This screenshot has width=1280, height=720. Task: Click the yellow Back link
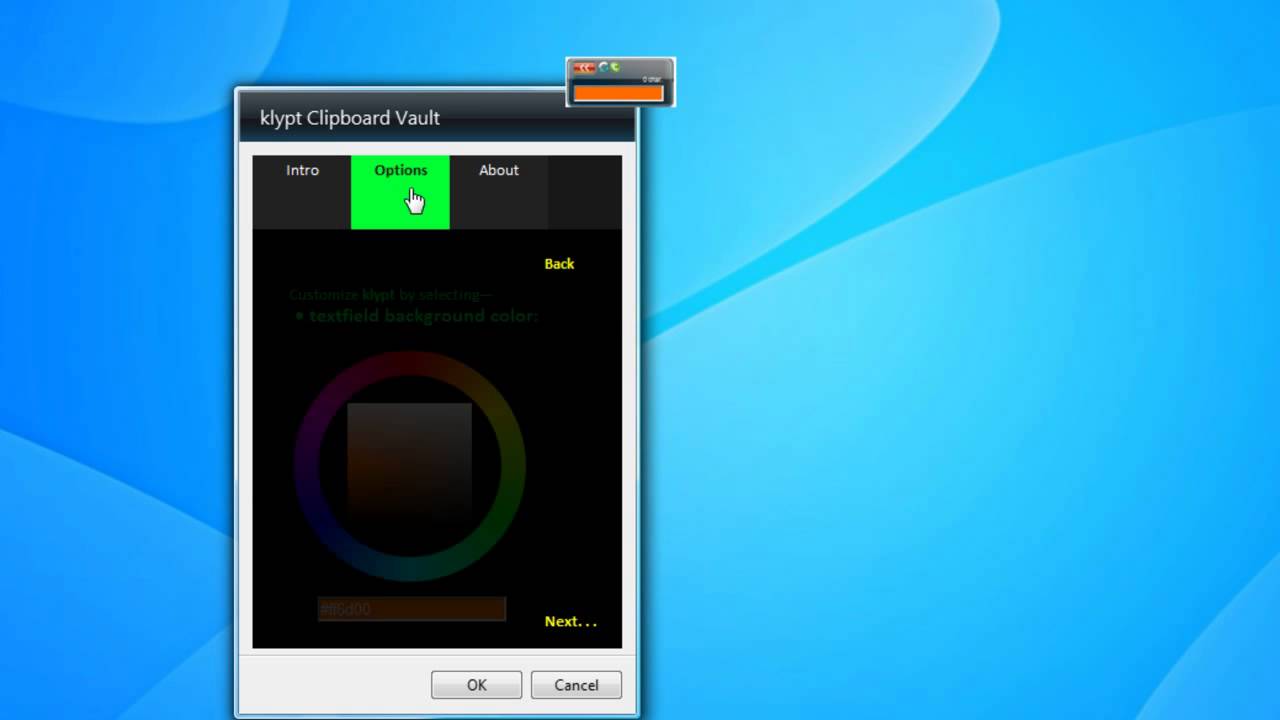coord(559,264)
